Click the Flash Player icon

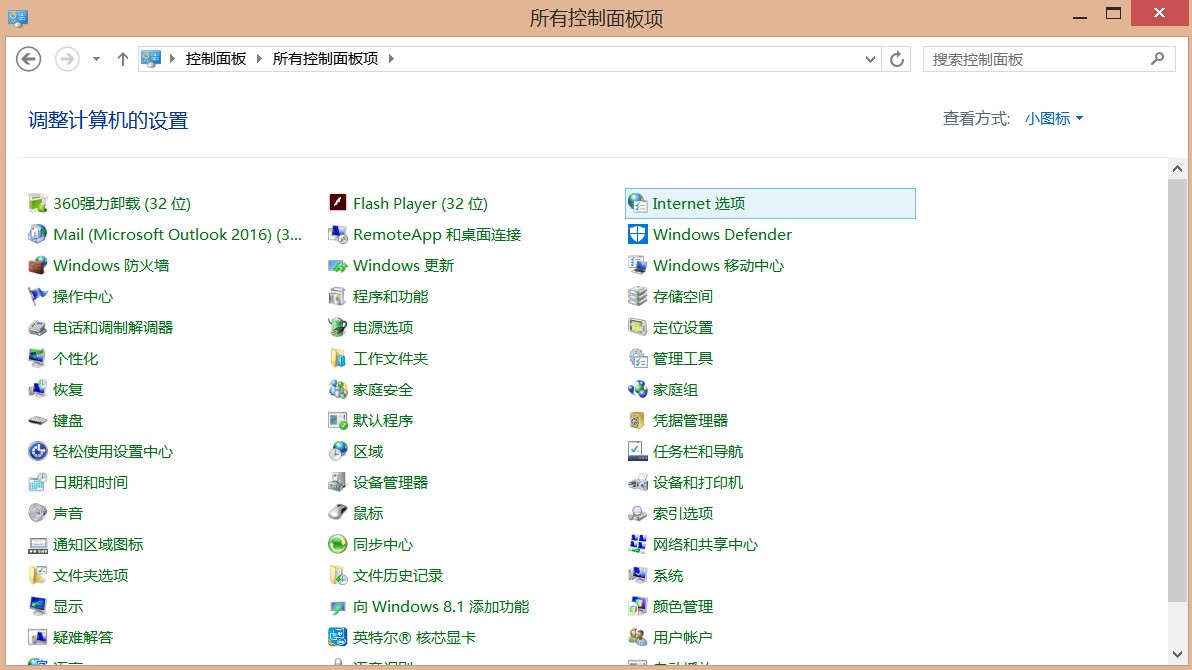coord(338,203)
